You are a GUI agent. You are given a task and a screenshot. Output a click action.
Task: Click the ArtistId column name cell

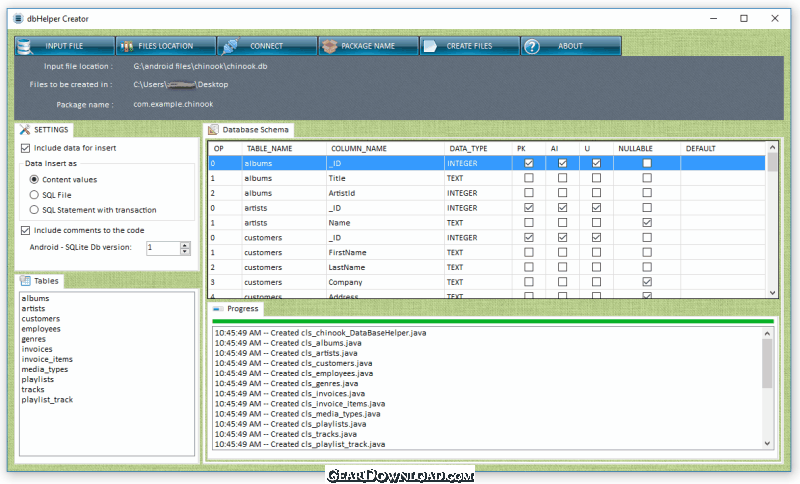385,193
